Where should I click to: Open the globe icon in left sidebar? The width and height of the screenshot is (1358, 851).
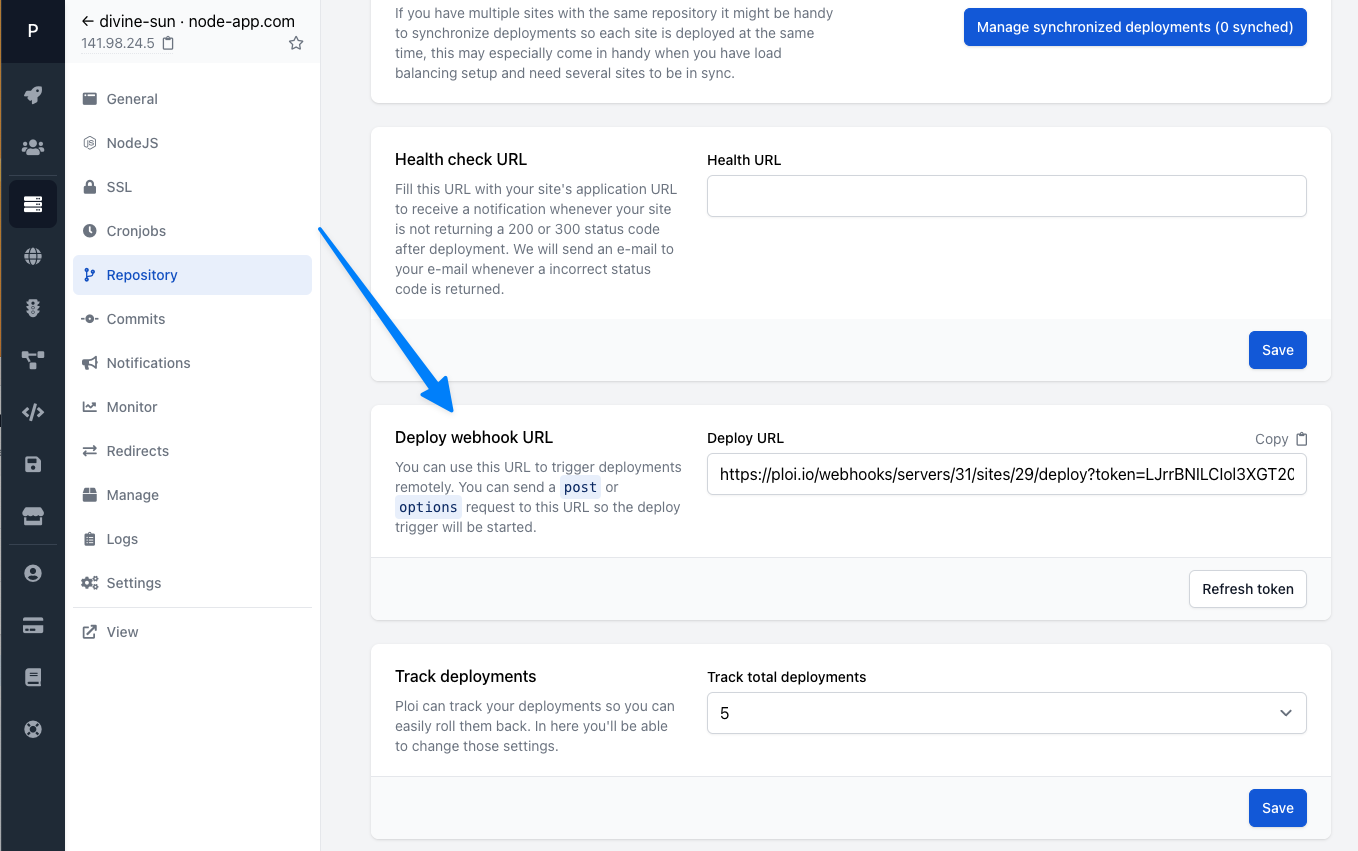33,256
